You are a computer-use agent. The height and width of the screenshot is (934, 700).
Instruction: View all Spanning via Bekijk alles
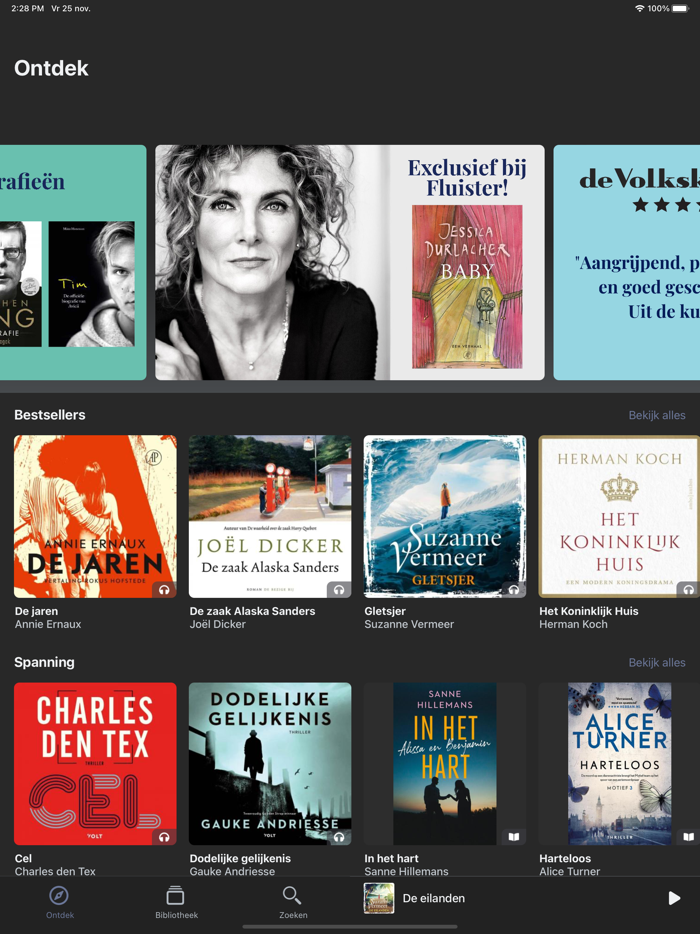pyautogui.click(x=657, y=662)
